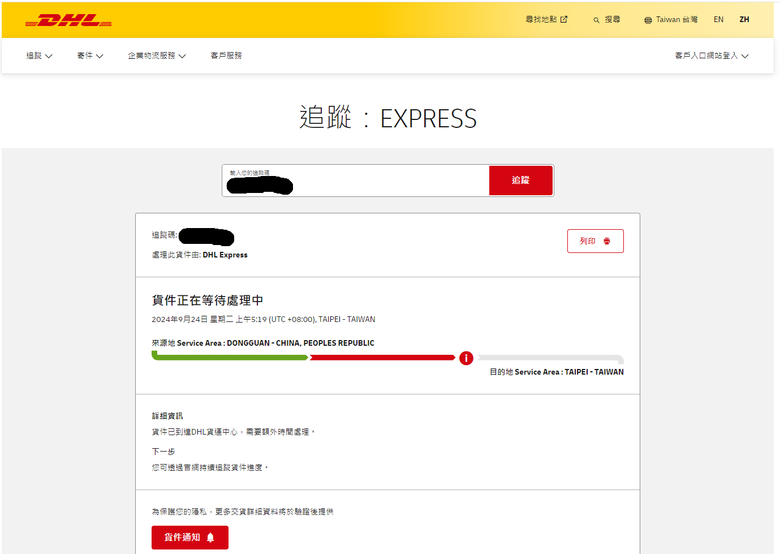The image size is (780, 554).
Task: Expand the 追蹤 navigation menu
Action: point(39,56)
